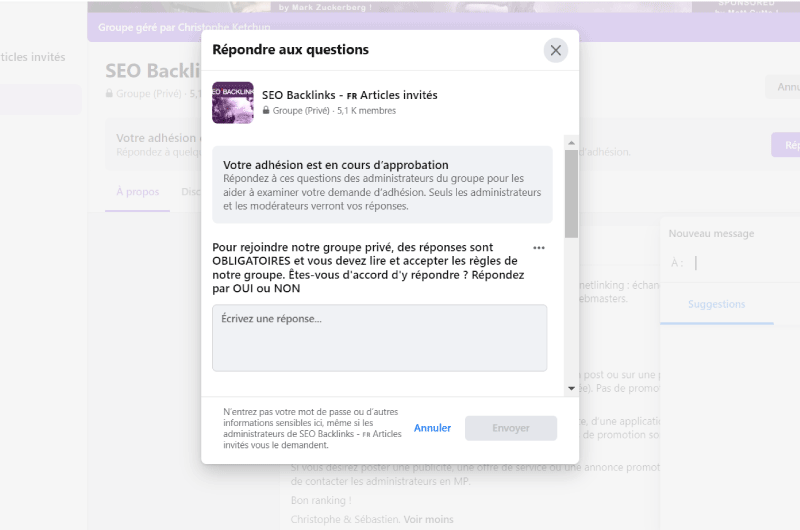Screen dimensions: 800x530
Task: Click the Envoyer button
Action: click(511, 428)
